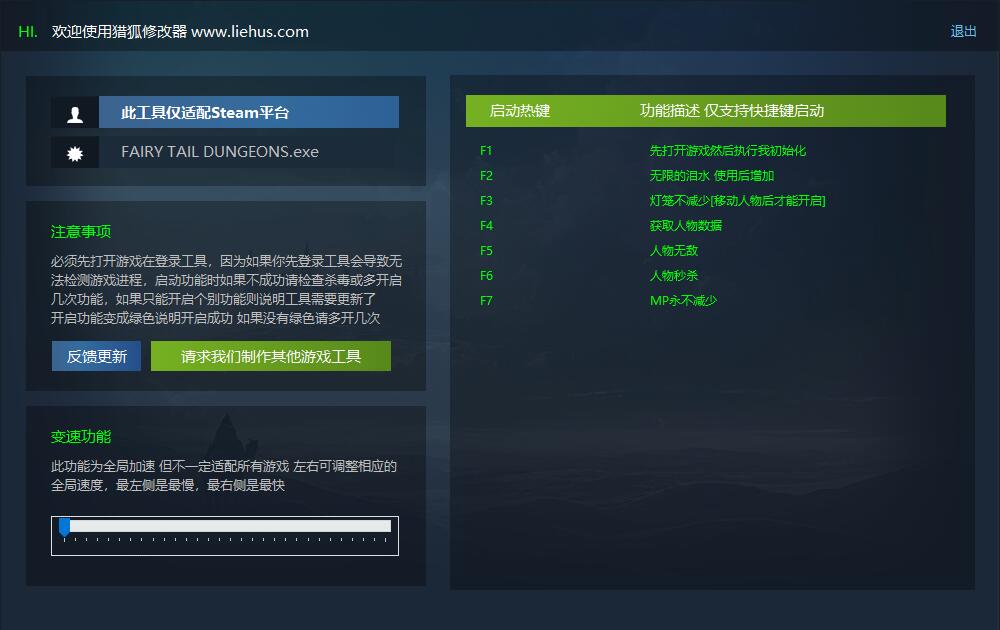This screenshot has height=630, width=1000.
Task: Click the F7 hotkey label
Action: pyautogui.click(x=486, y=300)
